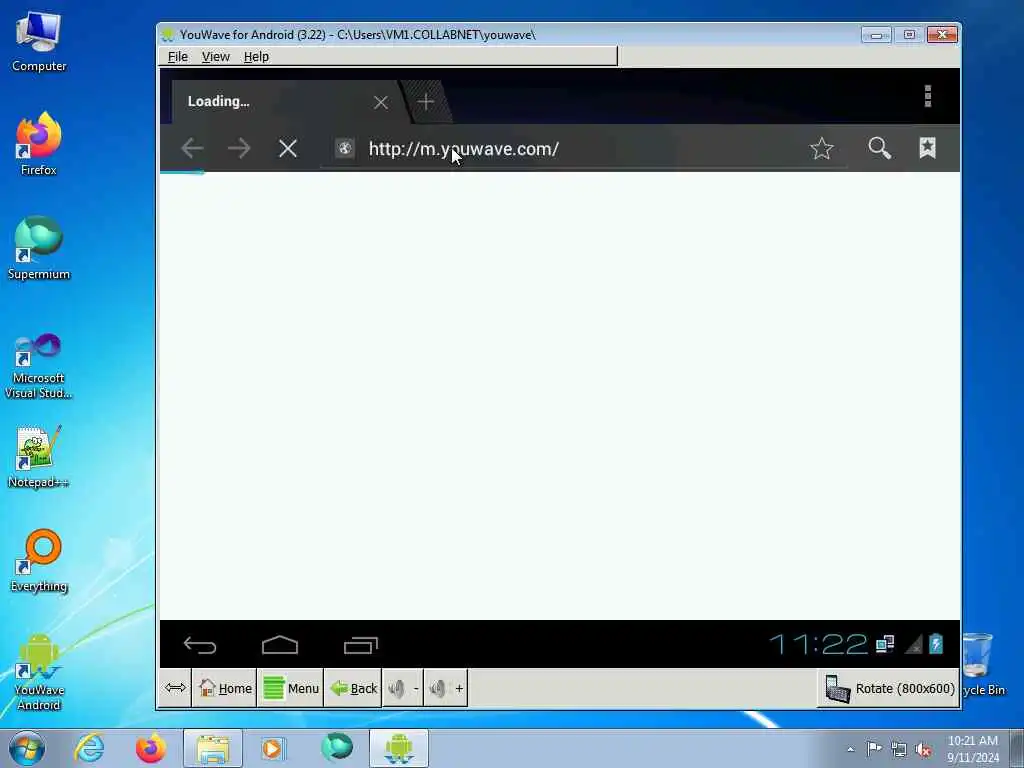This screenshot has width=1024, height=768.
Task: Select the Firefox desktop shortcut
Action: 39,144
